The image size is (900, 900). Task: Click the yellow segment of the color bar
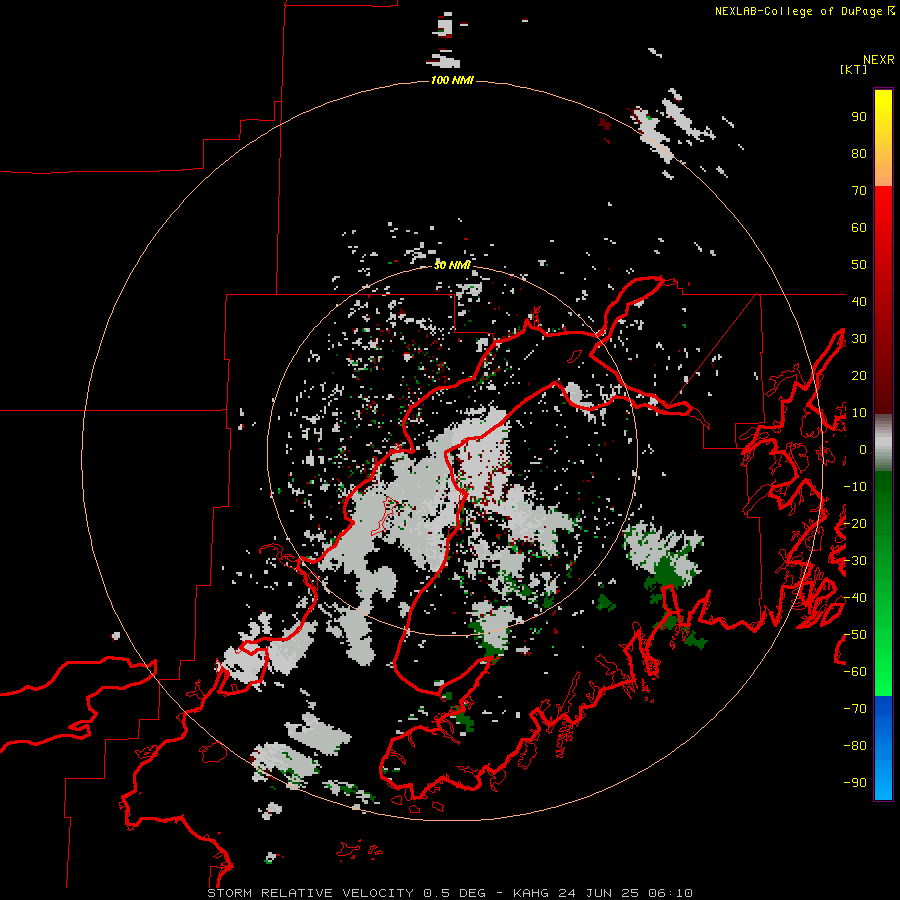(x=883, y=138)
